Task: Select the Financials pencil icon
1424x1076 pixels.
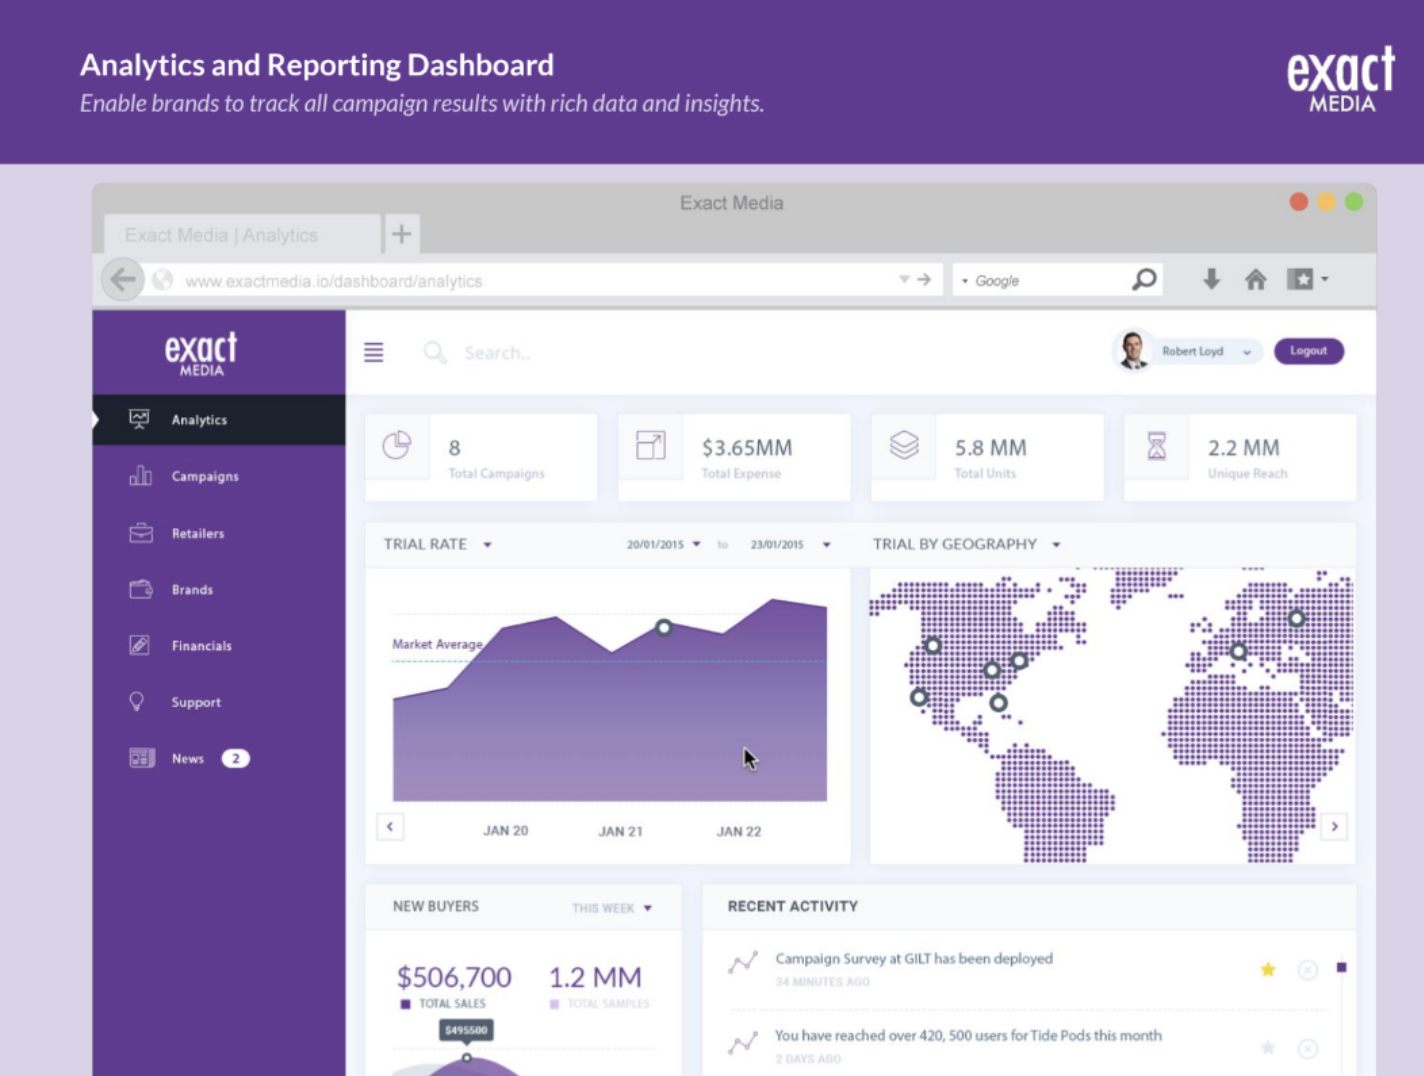Action: (x=139, y=645)
